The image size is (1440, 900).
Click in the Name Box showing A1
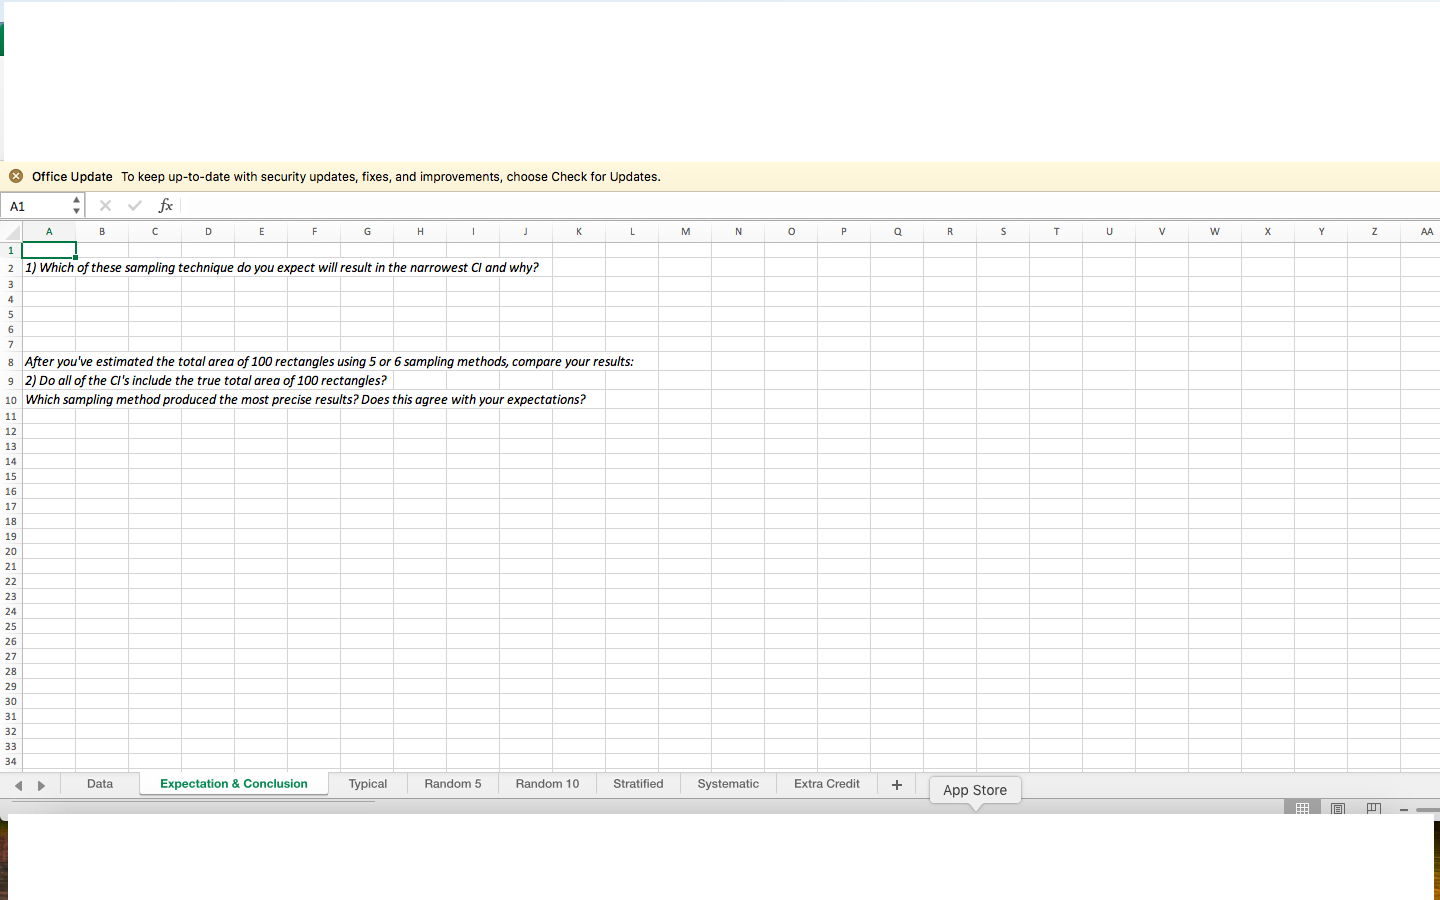37,206
